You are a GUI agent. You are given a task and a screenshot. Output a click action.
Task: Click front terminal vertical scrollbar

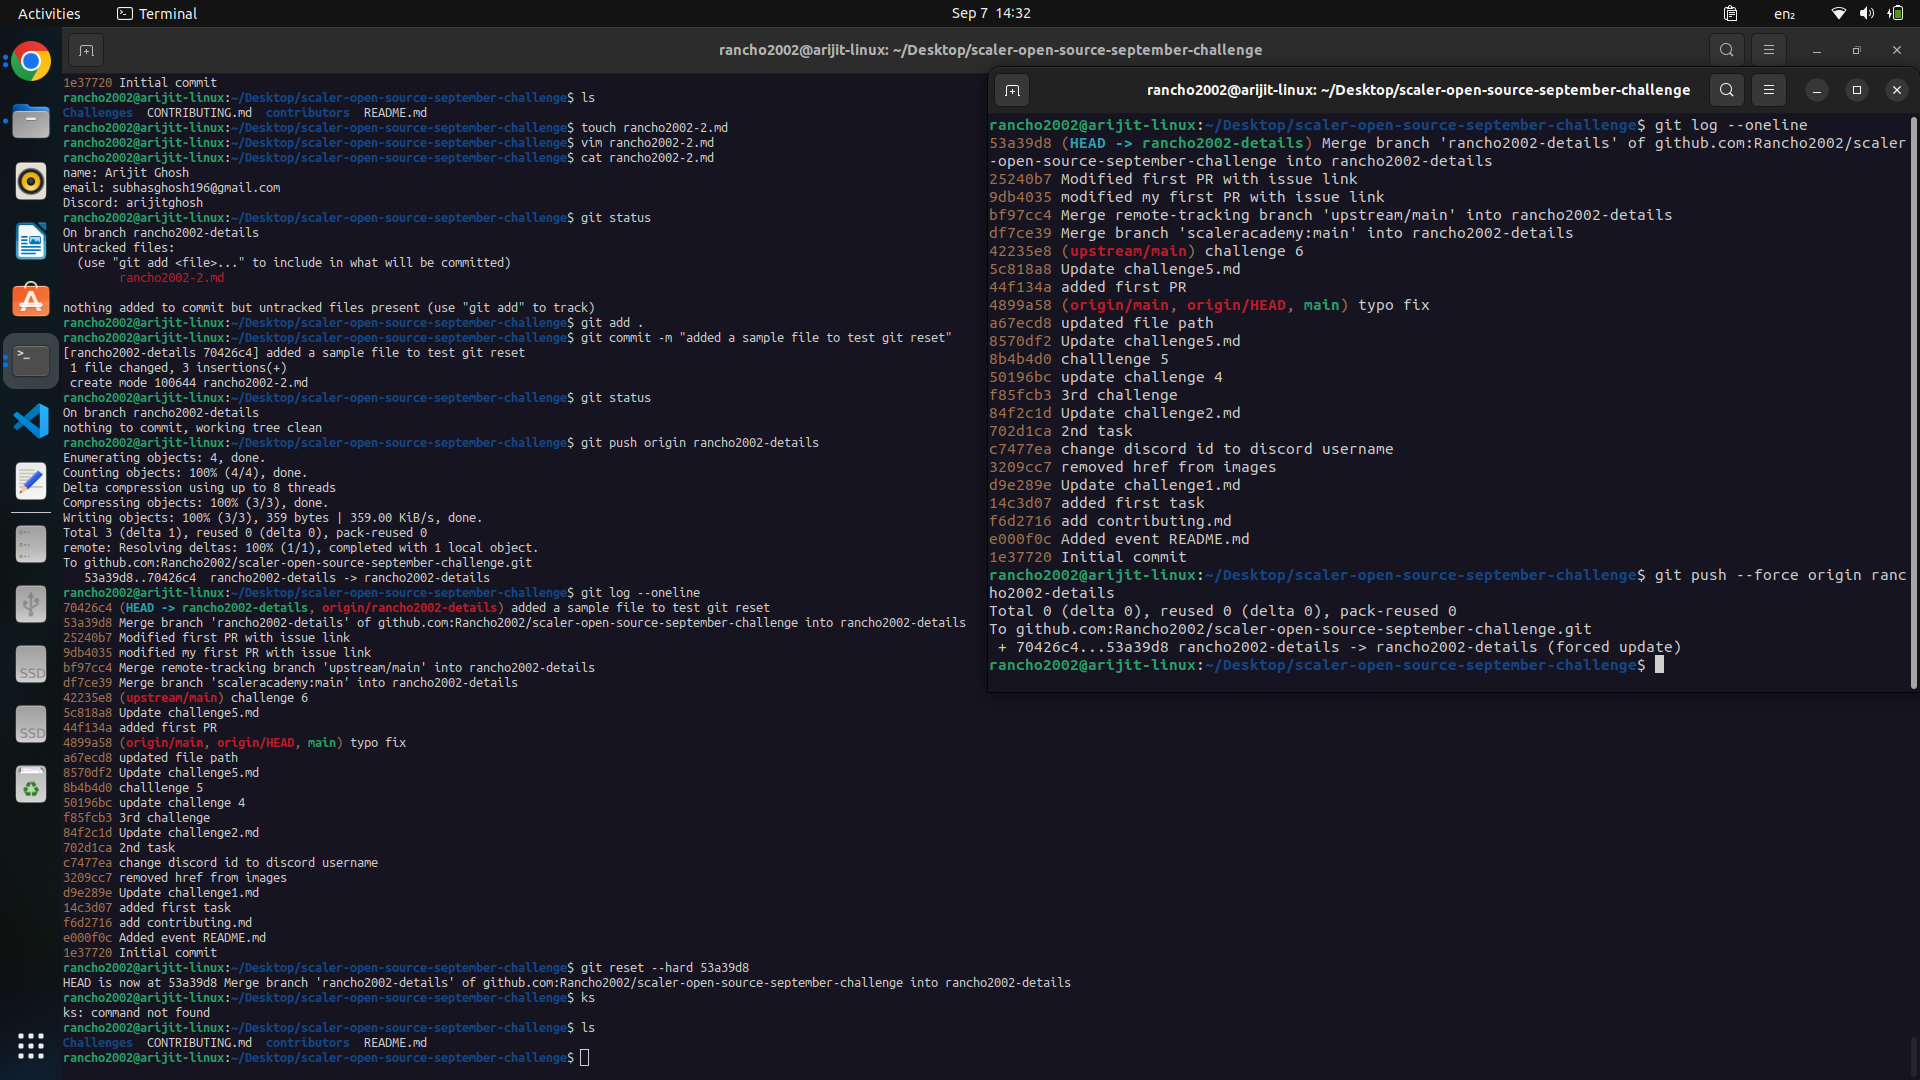point(1913,400)
